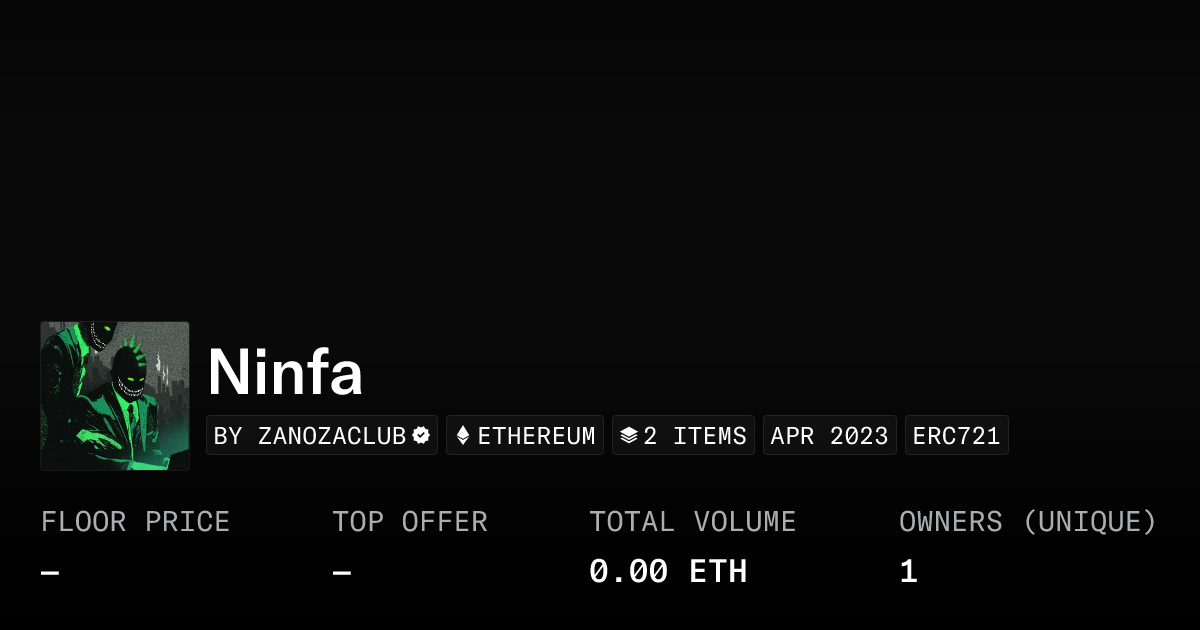Open the Ninfa collection thumbnail image
The height and width of the screenshot is (630, 1200).
[115, 396]
